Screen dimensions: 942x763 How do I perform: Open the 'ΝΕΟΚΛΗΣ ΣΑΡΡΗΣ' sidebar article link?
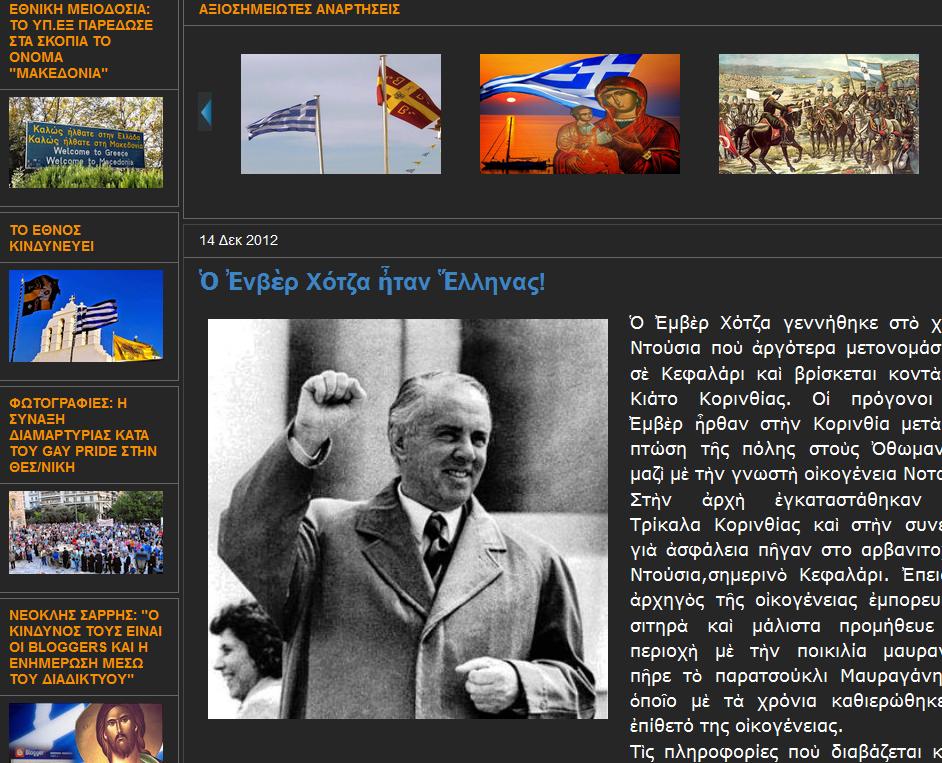85,647
